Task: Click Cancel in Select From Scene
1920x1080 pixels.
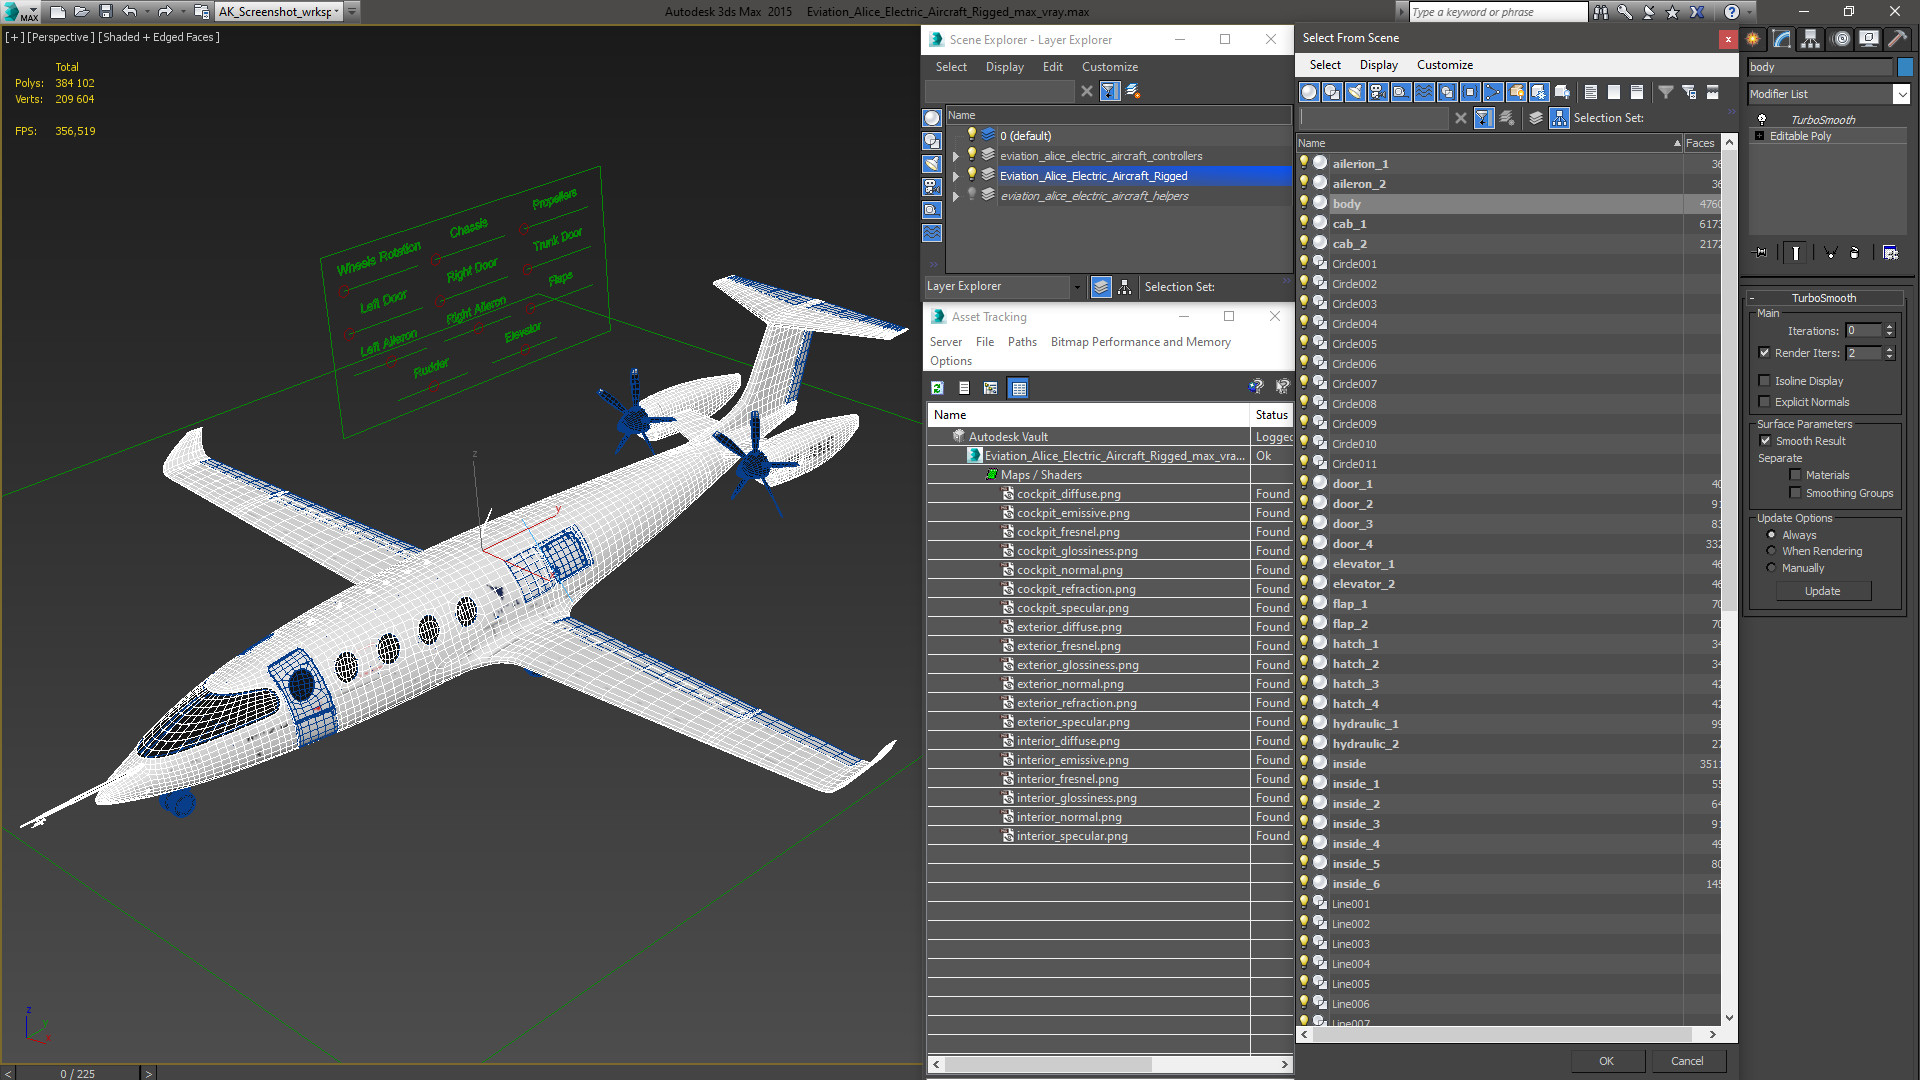Action: 1687,1061
